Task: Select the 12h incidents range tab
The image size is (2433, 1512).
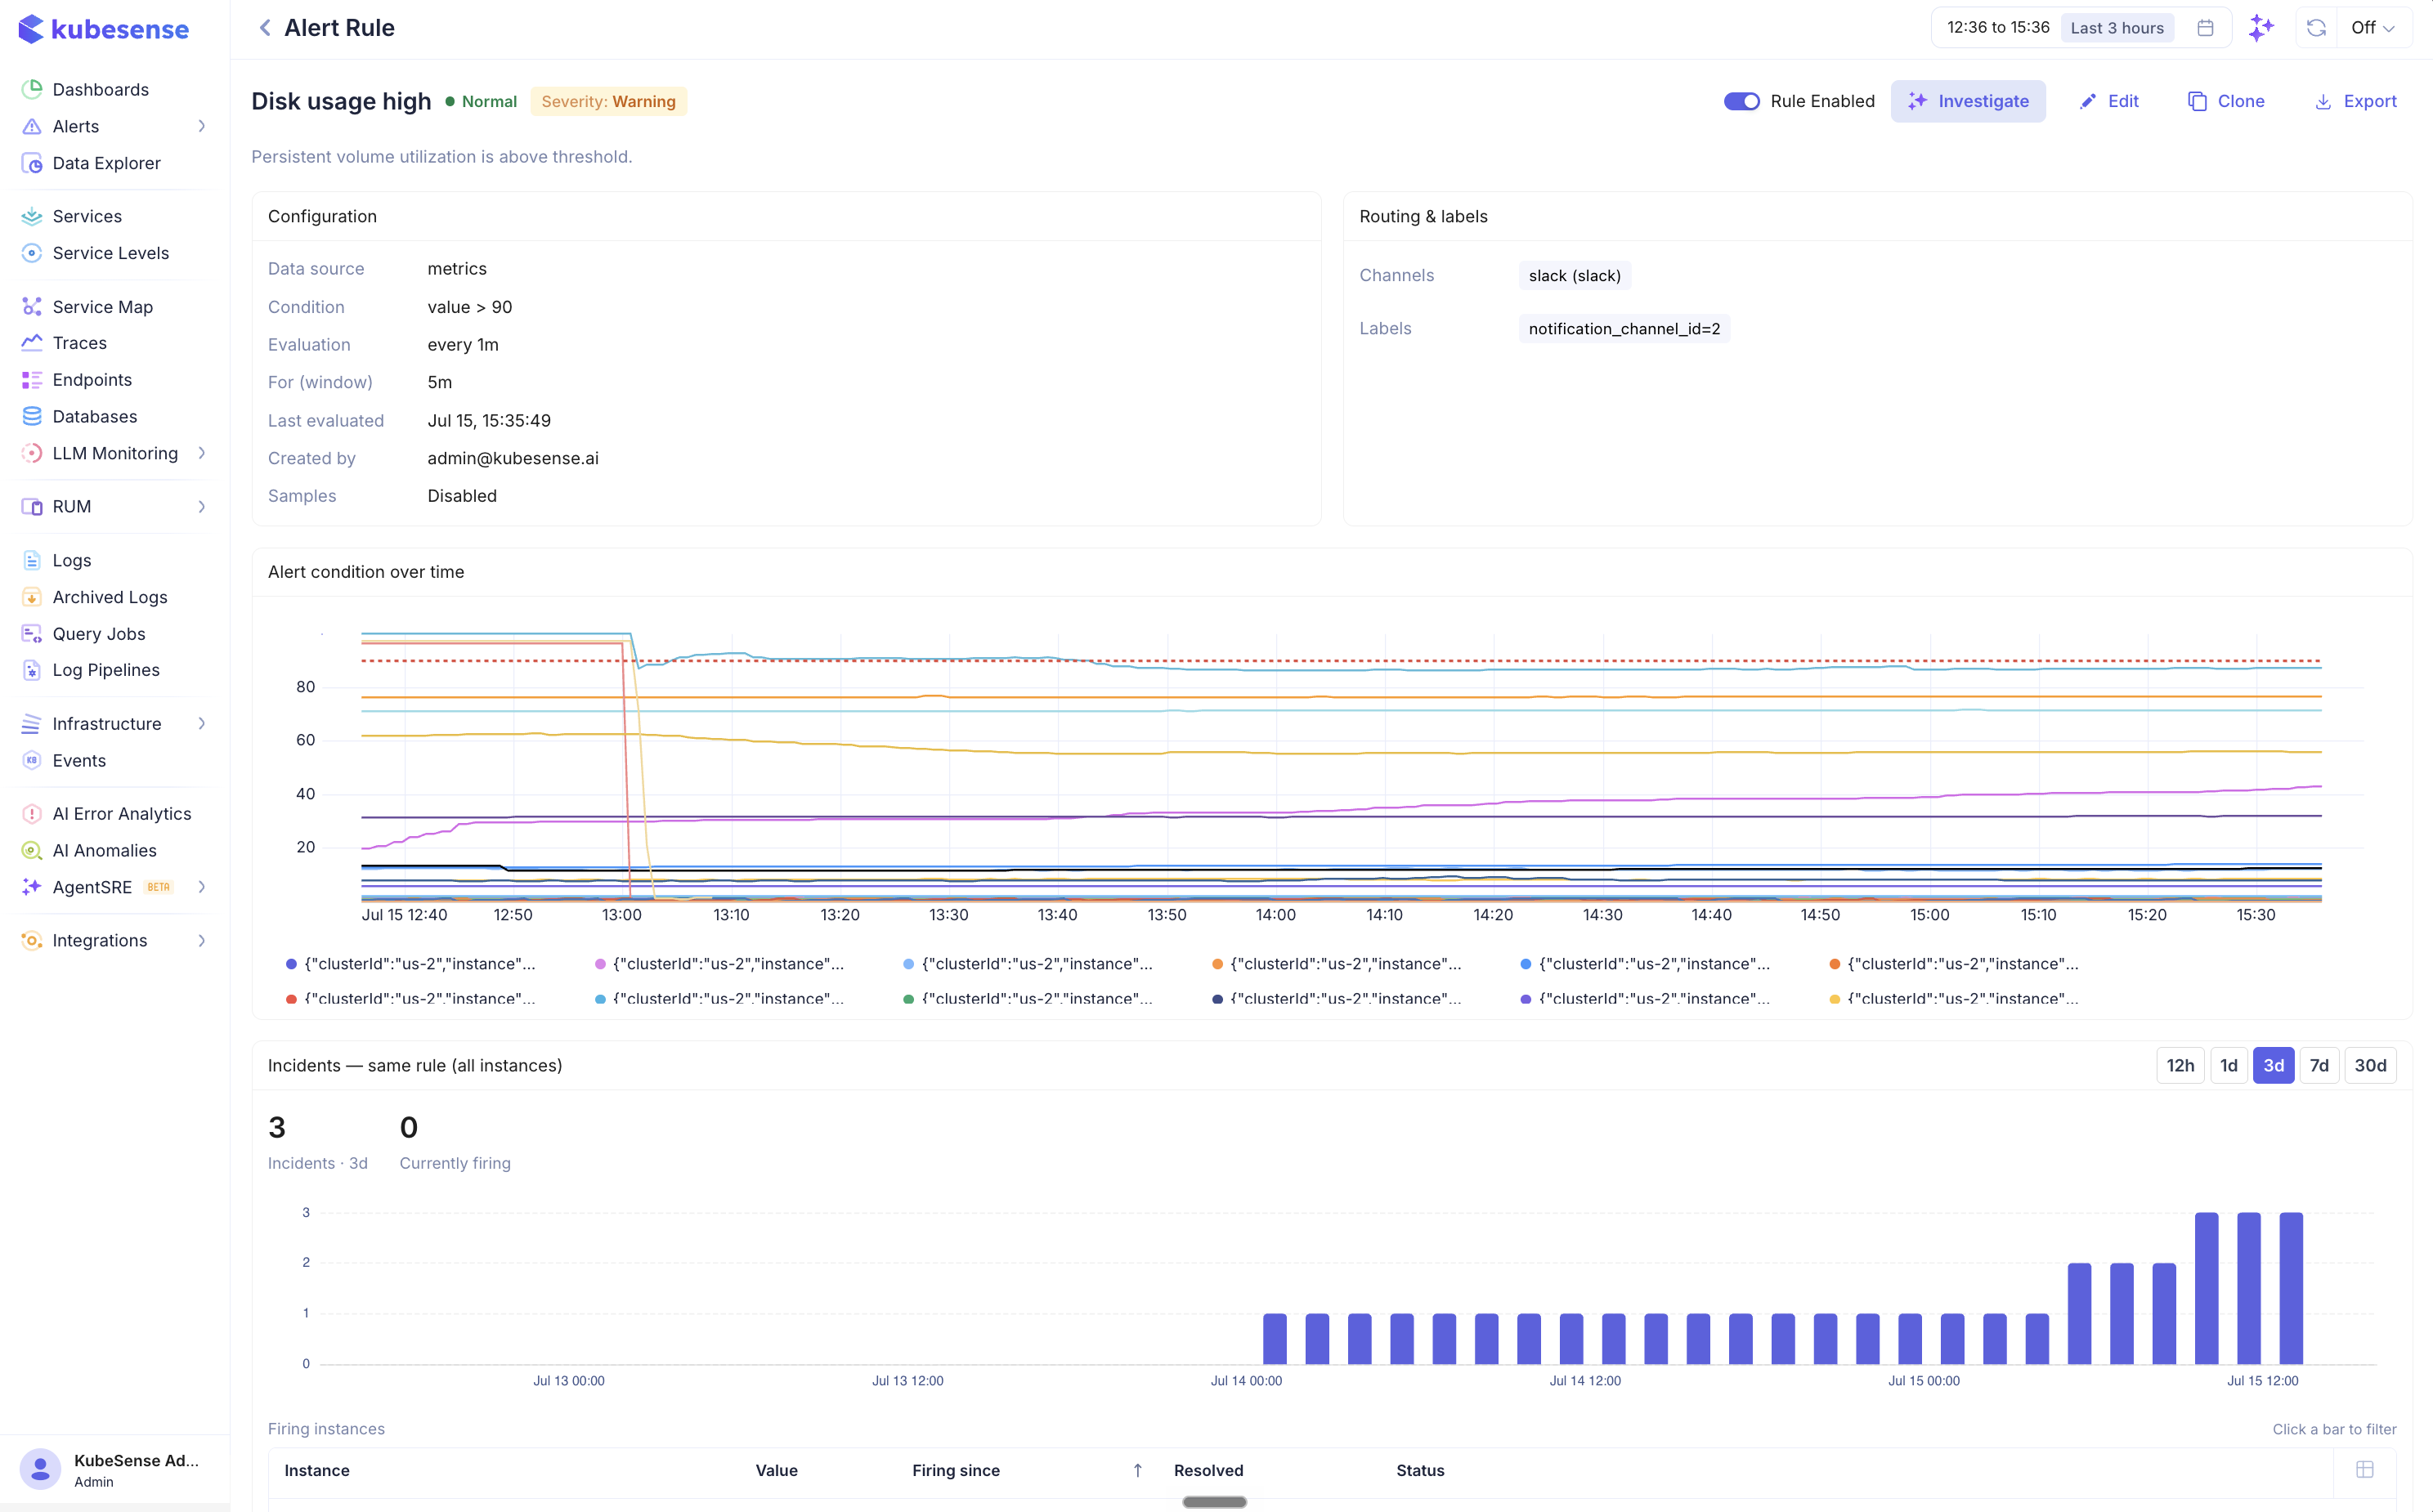Action: [x=2180, y=1066]
